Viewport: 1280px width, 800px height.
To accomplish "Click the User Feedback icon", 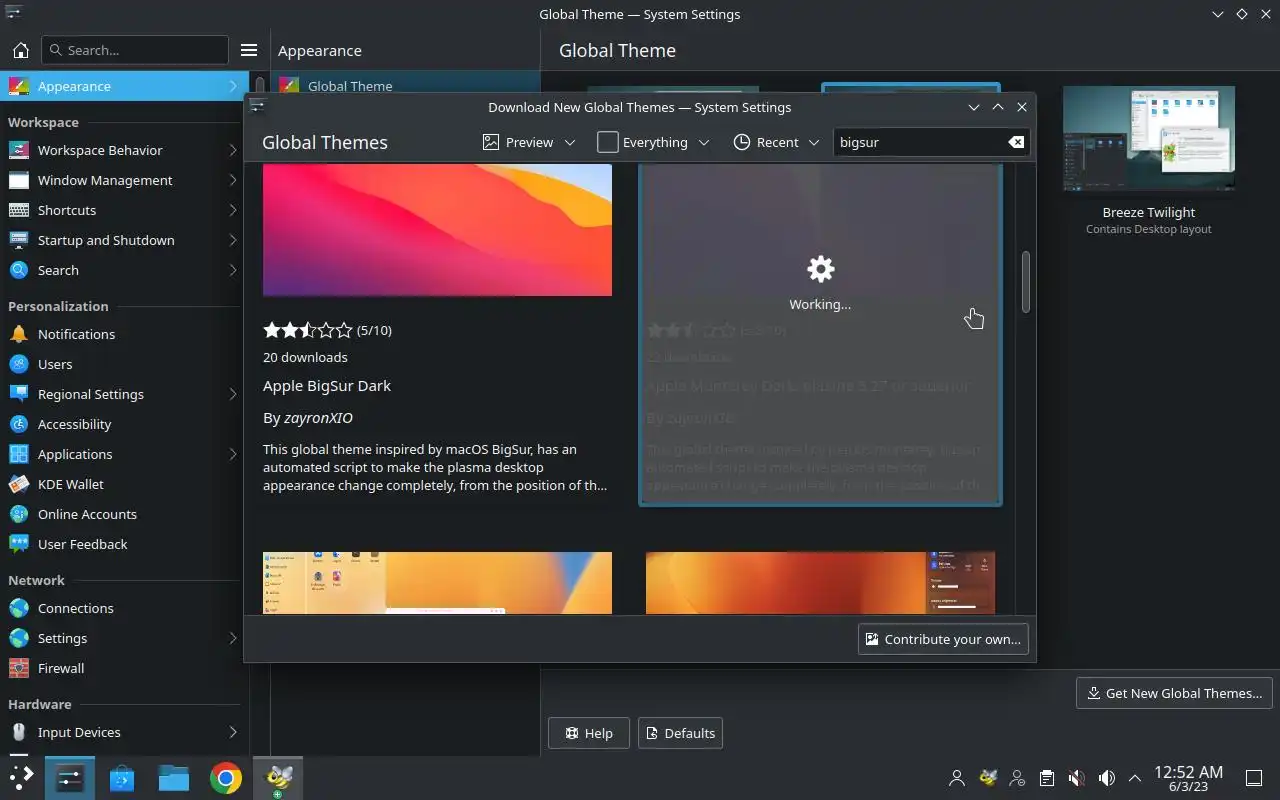I will 19,544.
